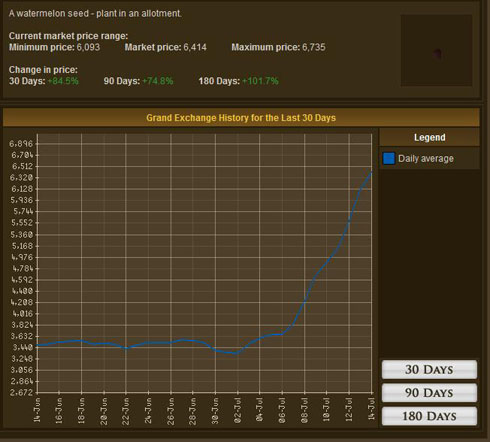Screen dimensions: 490x442
Task: Click the 14-Jun x-axis date label
Action: (x=37, y=410)
